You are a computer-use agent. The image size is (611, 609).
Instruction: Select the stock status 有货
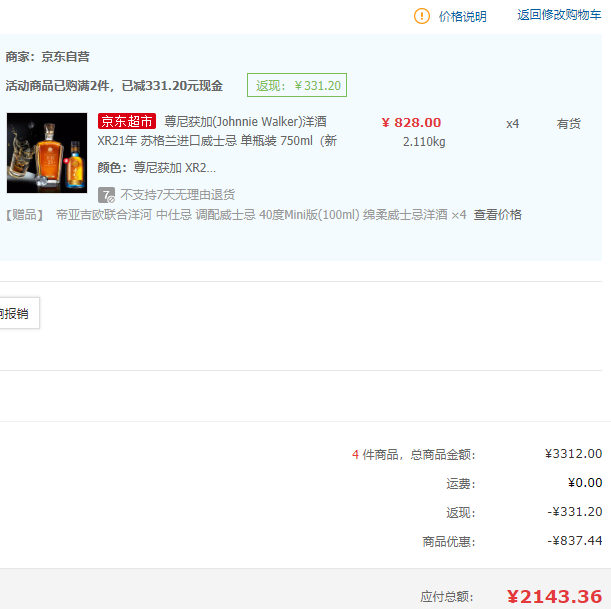pos(569,124)
